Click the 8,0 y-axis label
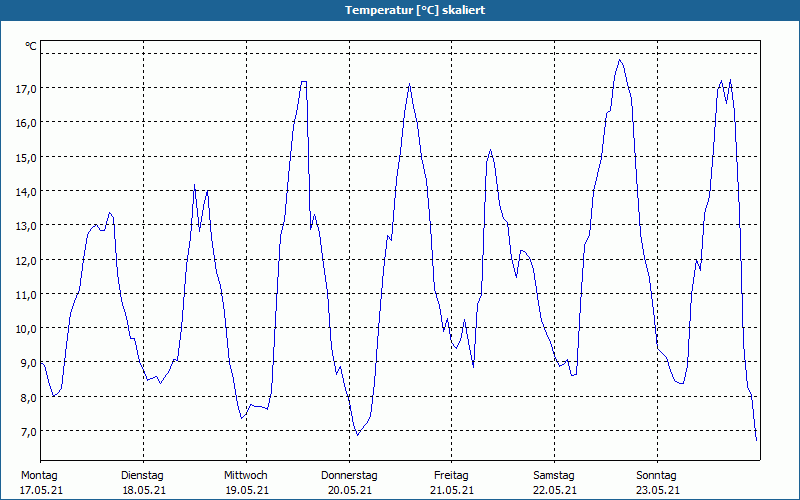 tap(27, 398)
